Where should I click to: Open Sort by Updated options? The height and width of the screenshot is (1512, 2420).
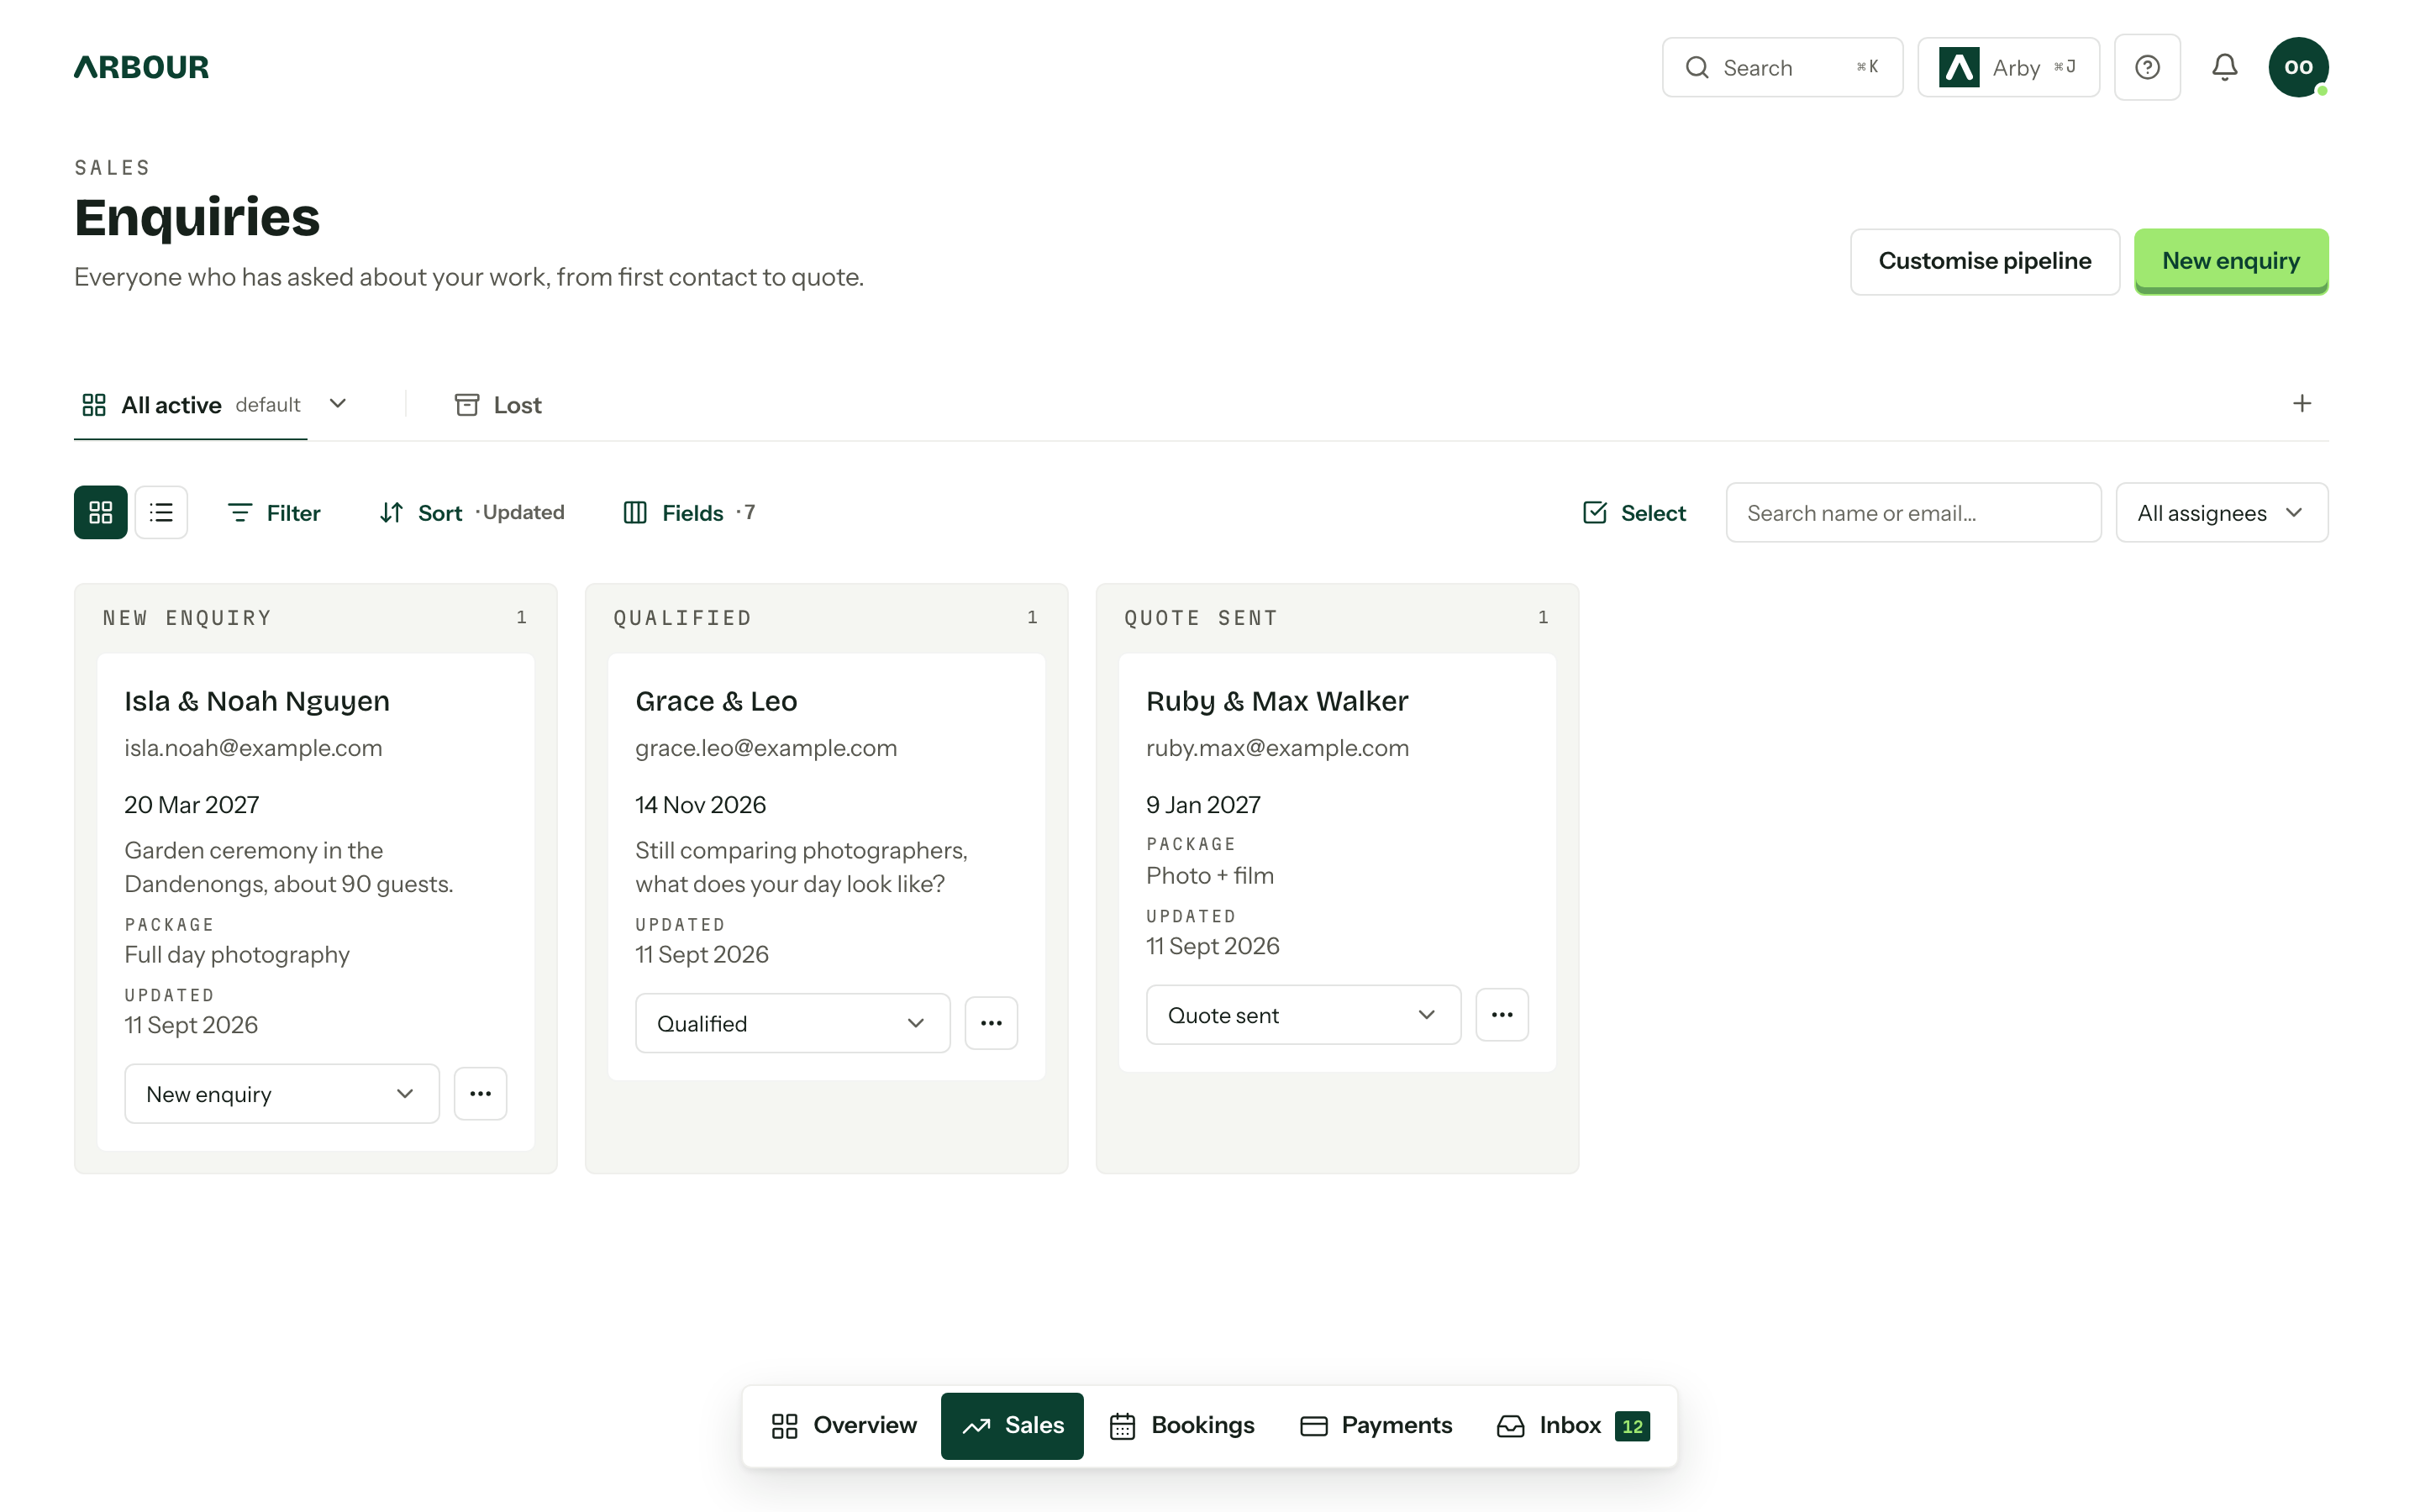tap(471, 513)
